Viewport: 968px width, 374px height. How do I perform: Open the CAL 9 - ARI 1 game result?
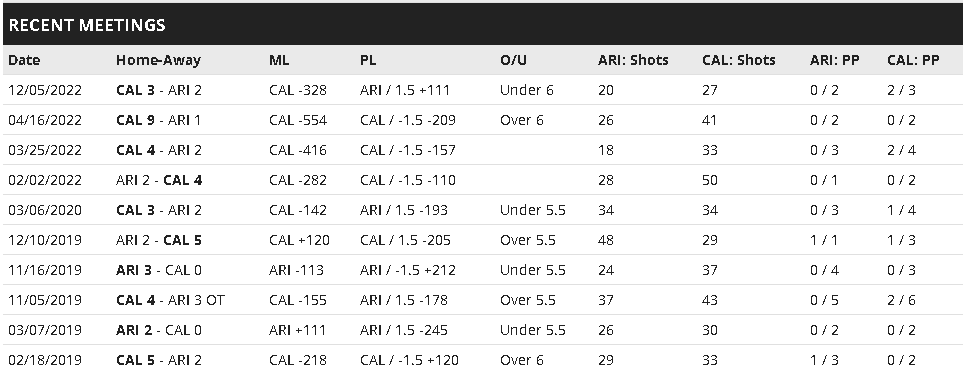pyautogui.click(x=158, y=120)
